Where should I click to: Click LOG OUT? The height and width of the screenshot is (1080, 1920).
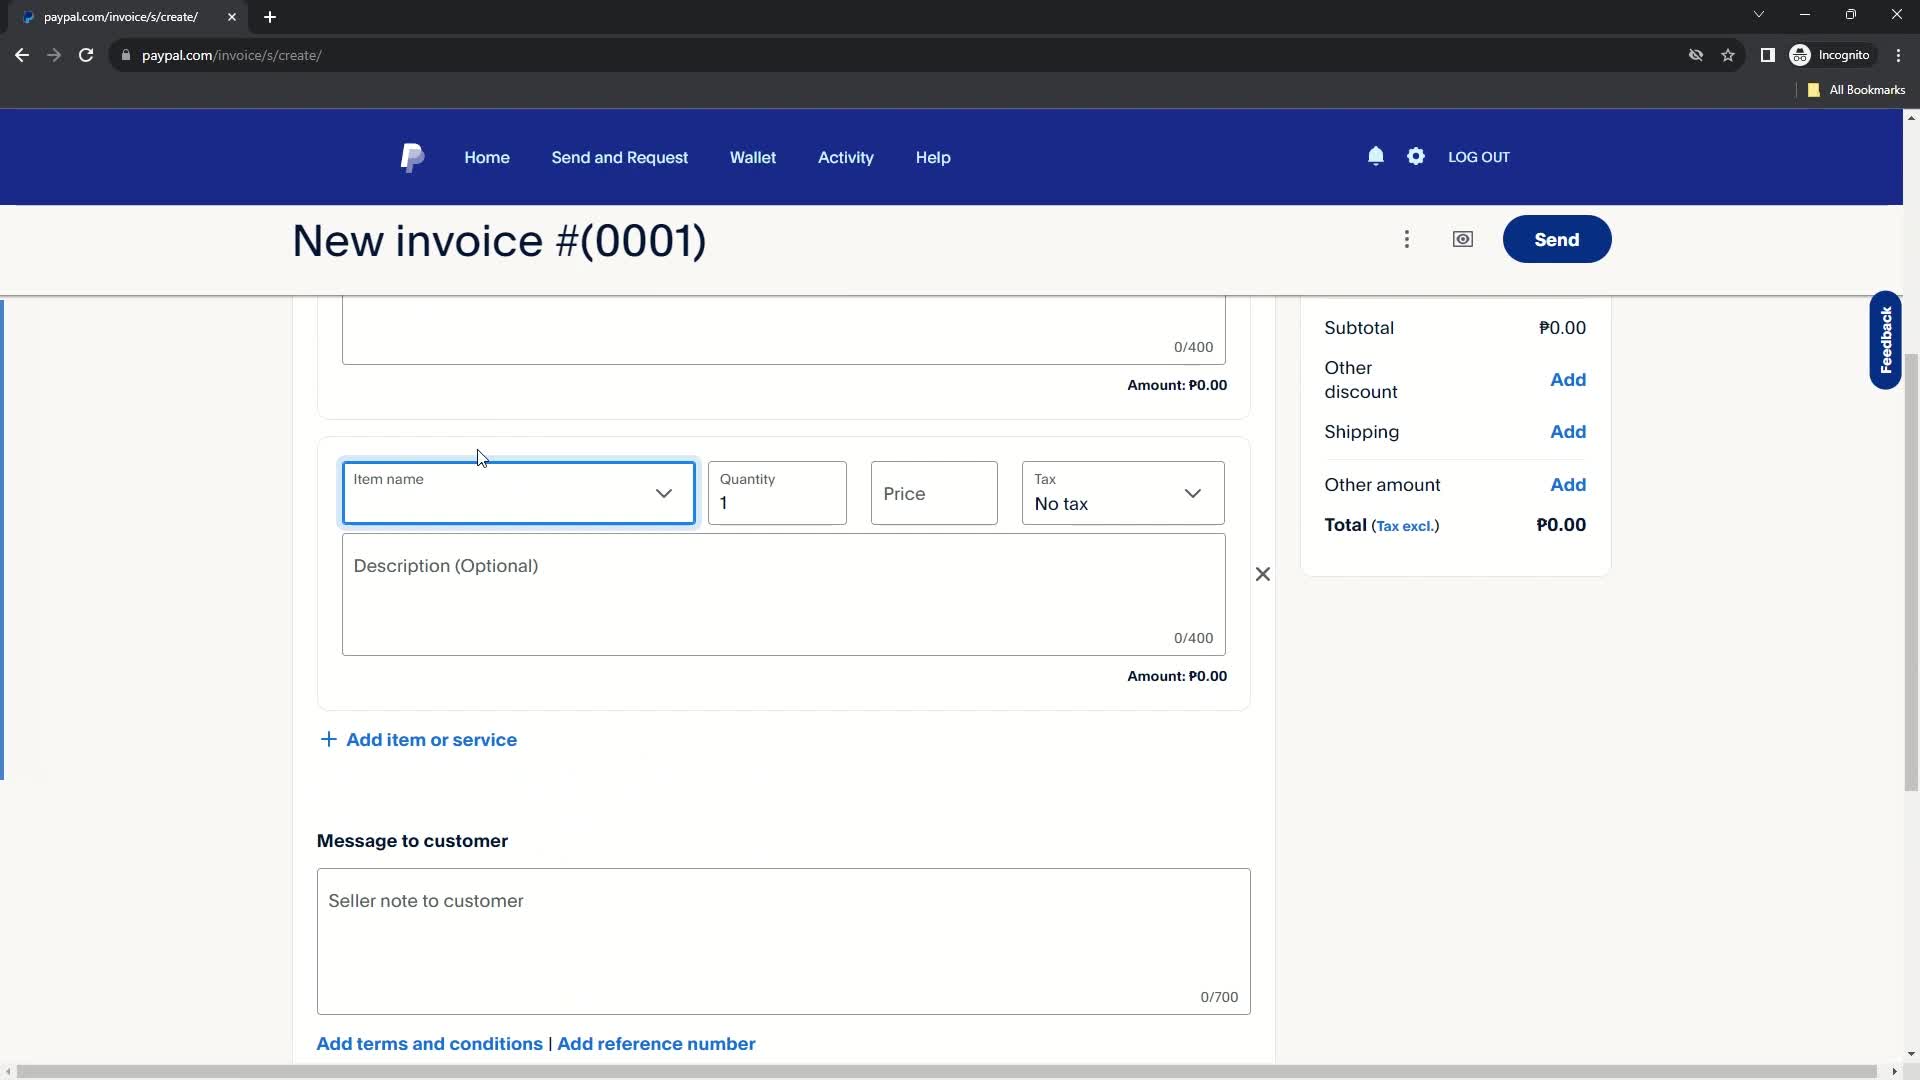pos(1479,157)
